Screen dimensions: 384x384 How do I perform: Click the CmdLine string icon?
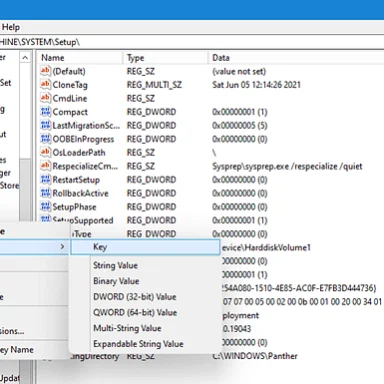[x=45, y=98]
